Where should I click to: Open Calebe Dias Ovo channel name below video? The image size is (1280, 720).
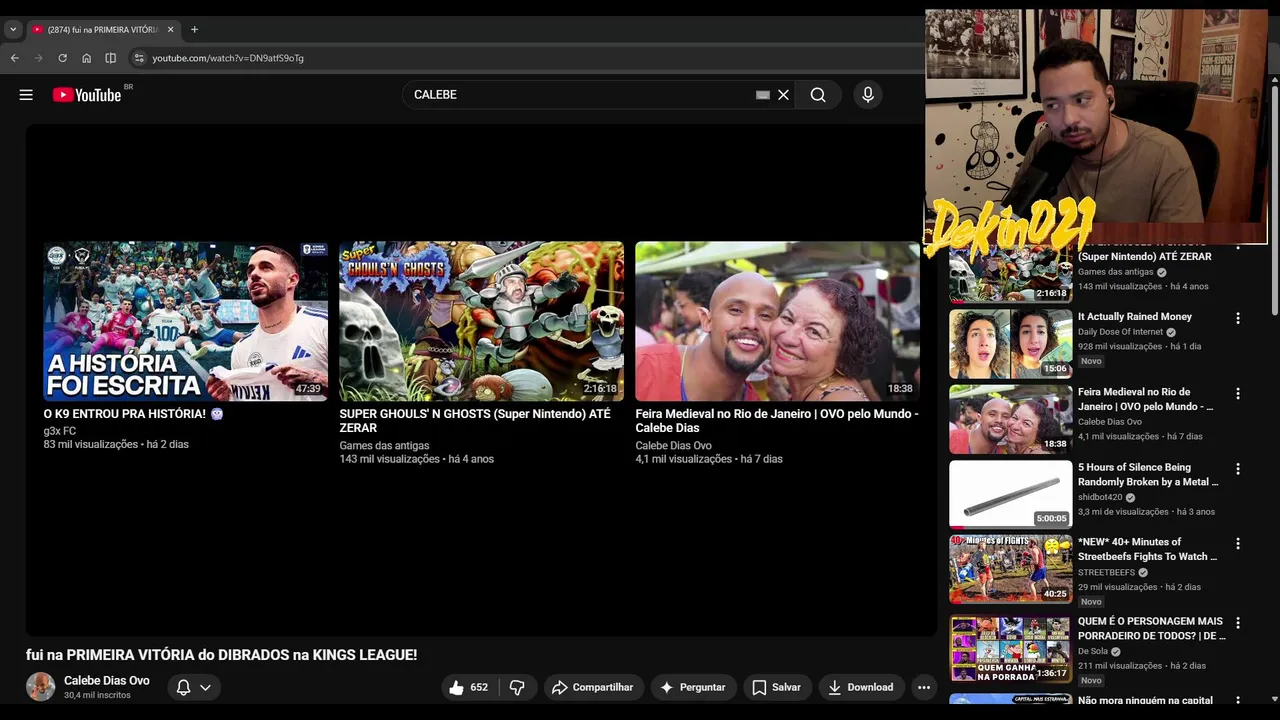pyautogui.click(x=107, y=681)
